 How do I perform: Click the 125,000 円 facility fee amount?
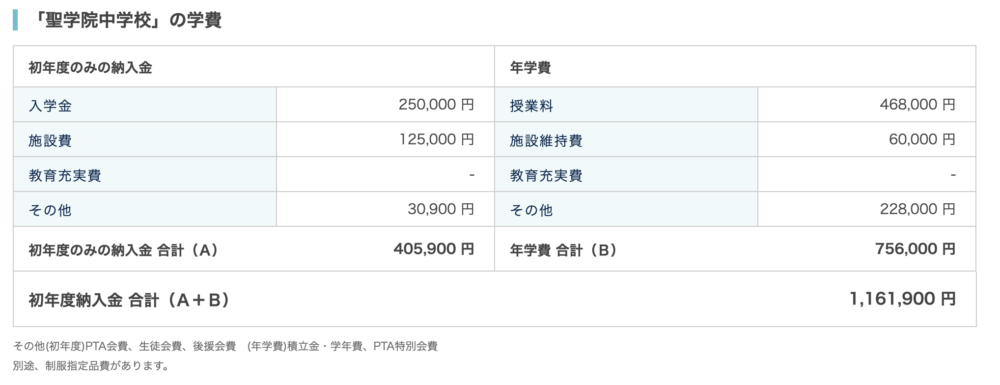[436, 140]
